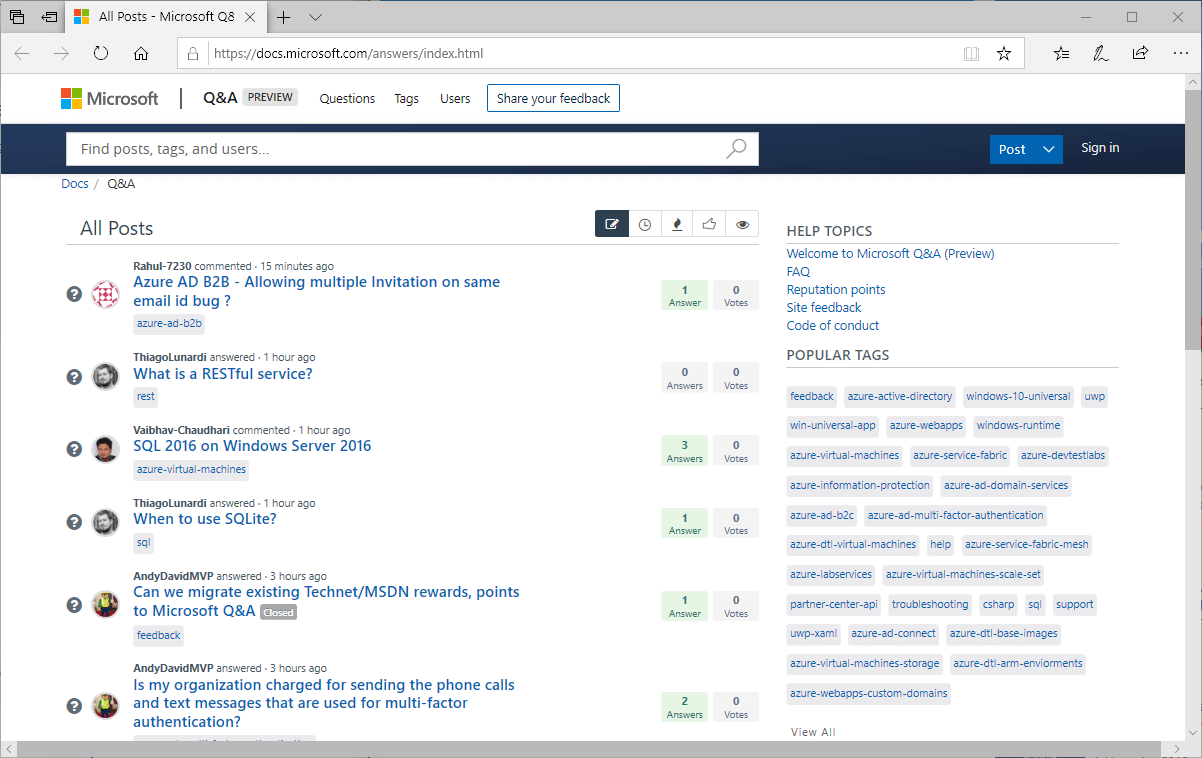Toggle Edge reading view icon
Image resolution: width=1202 pixels, height=758 pixels.
(971, 53)
